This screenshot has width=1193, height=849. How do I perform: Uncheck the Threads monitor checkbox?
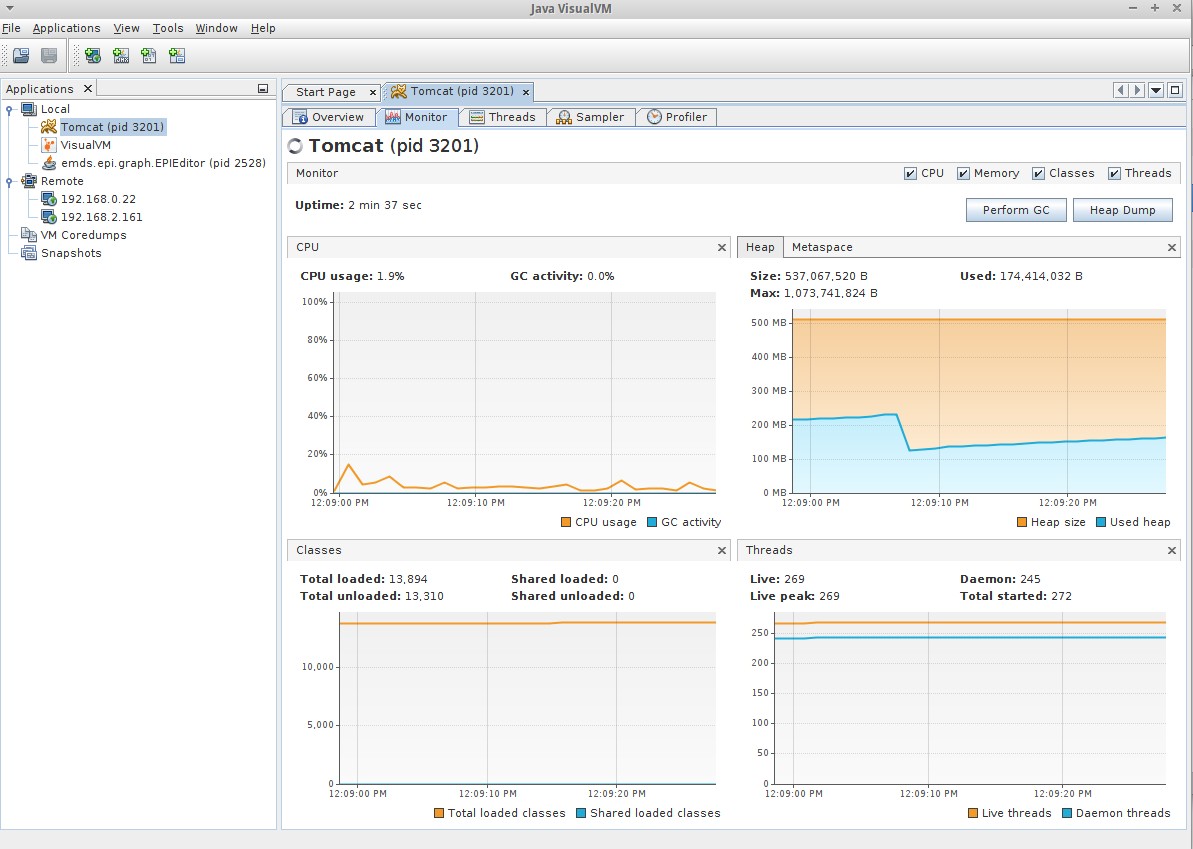1115,173
